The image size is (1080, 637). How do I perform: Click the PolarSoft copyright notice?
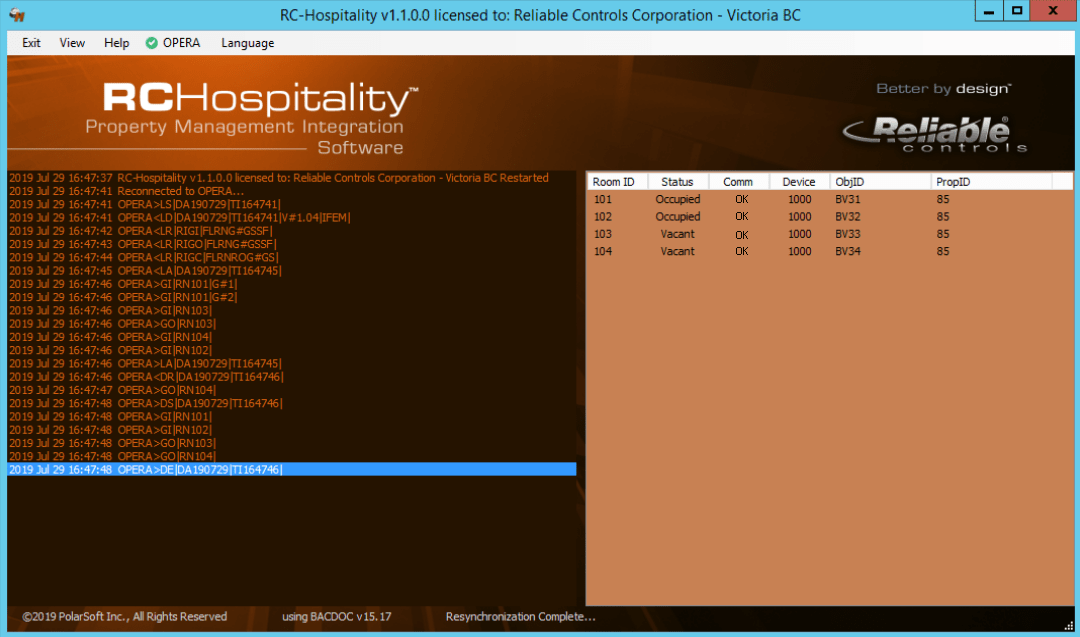click(x=125, y=616)
